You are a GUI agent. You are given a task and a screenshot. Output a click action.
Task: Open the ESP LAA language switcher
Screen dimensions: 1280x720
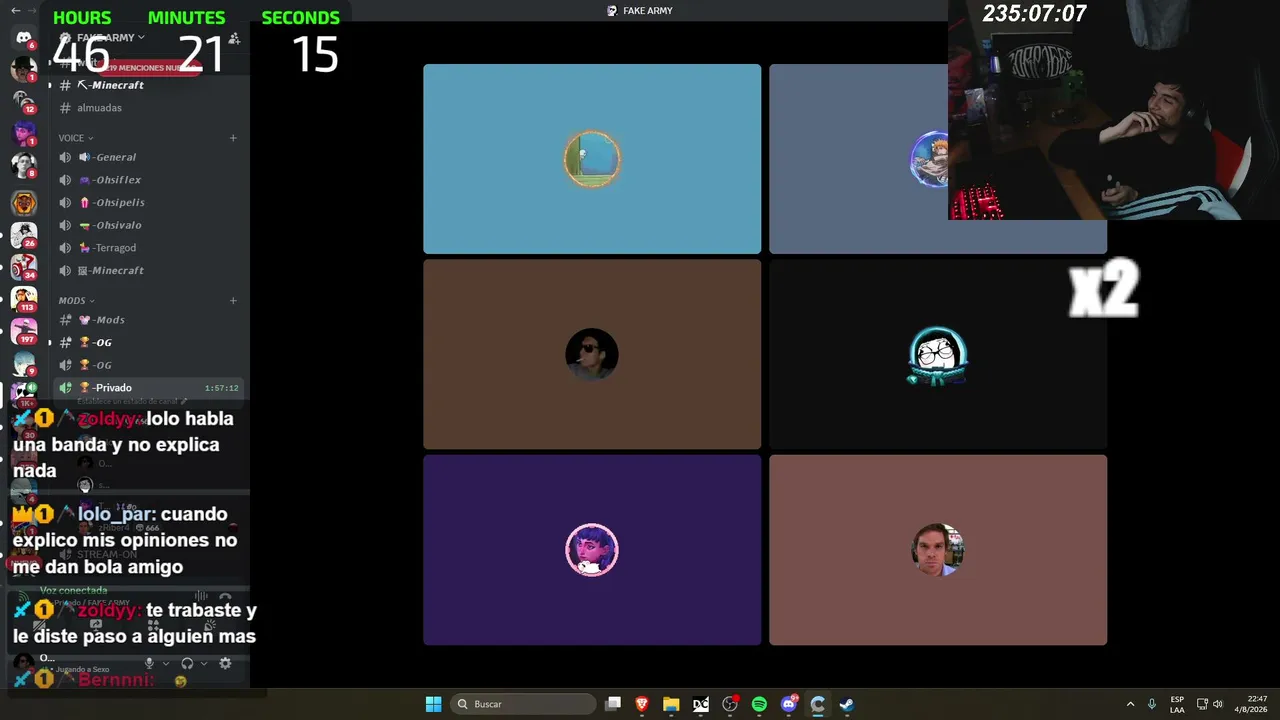1177,704
